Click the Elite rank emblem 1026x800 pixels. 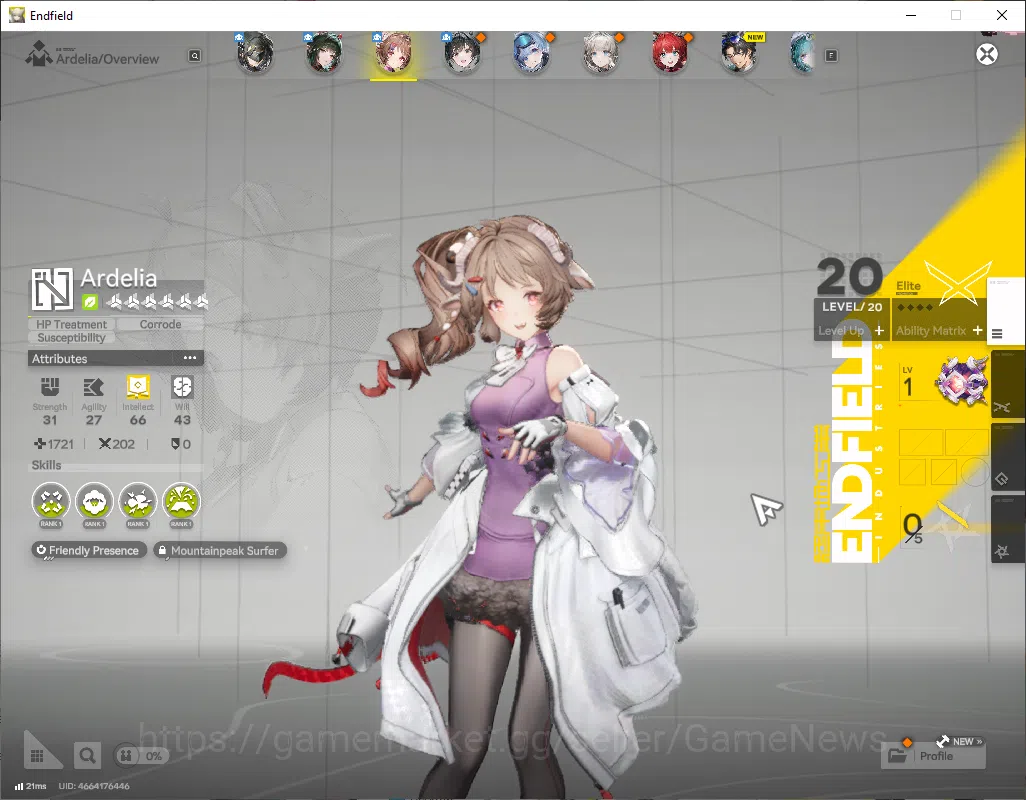(x=957, y=285)
